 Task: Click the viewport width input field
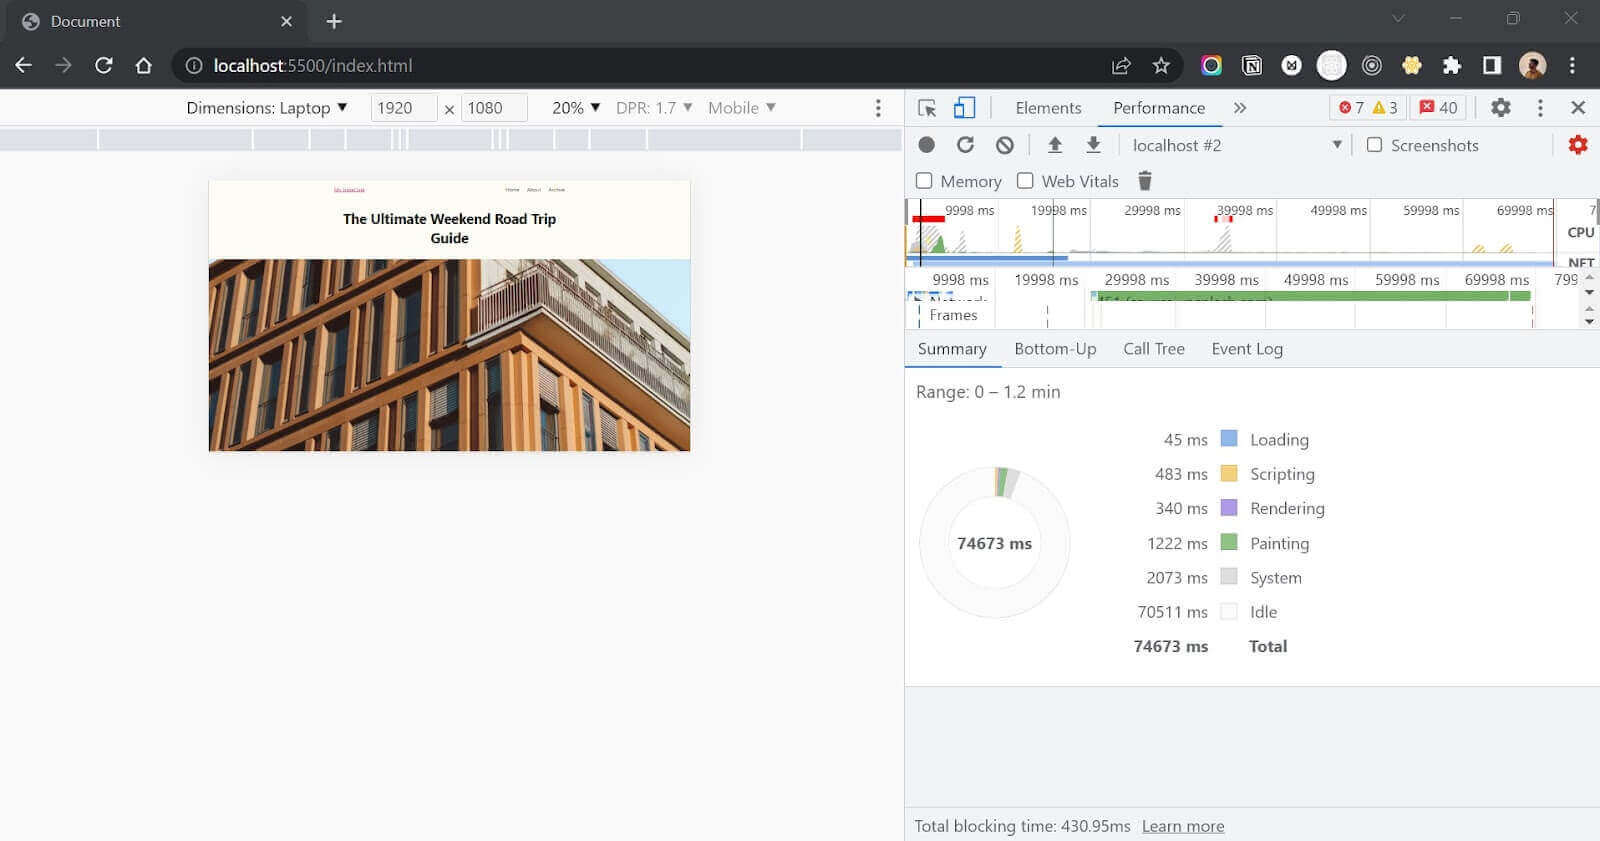pos(403,108)
